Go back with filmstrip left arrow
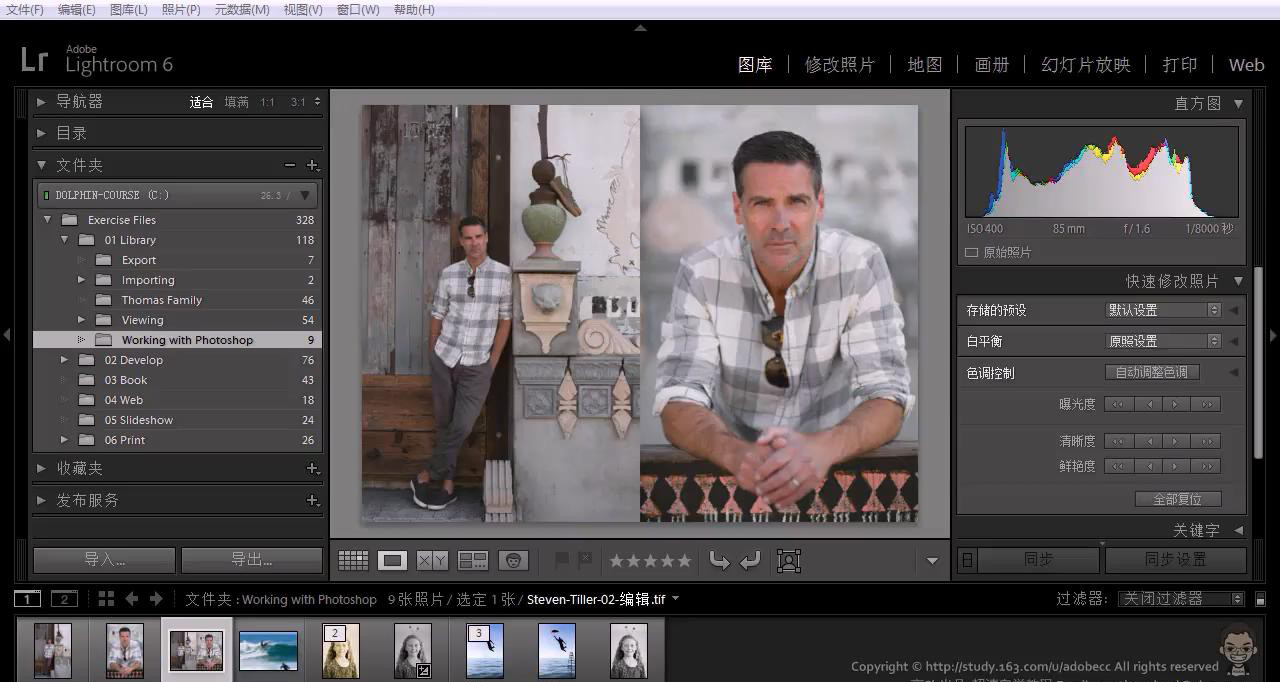Viewport: 1280px width, 682px height. [131, 599]
